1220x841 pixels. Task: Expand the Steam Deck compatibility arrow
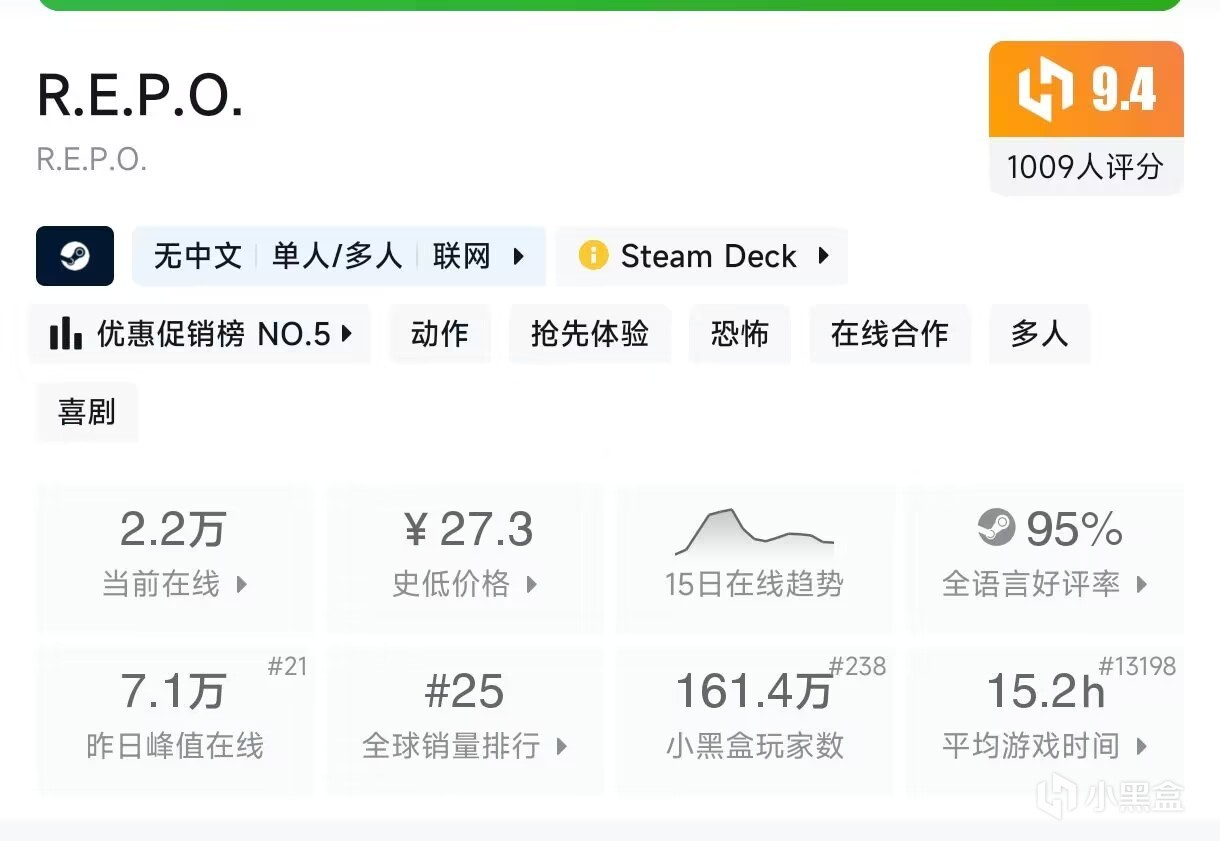(x=823, y=256)
